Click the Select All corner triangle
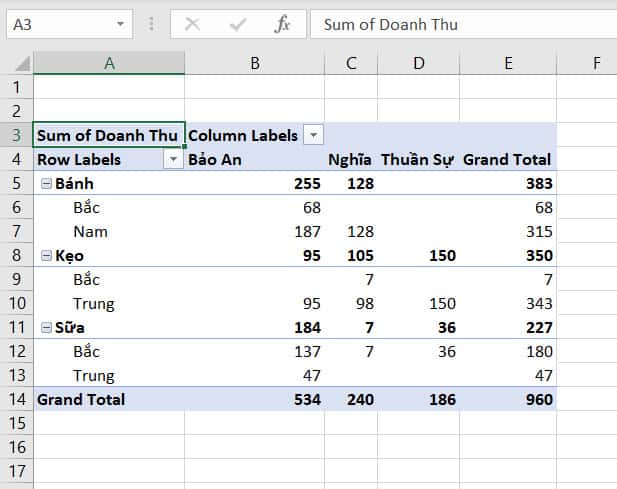 point(23,64)
